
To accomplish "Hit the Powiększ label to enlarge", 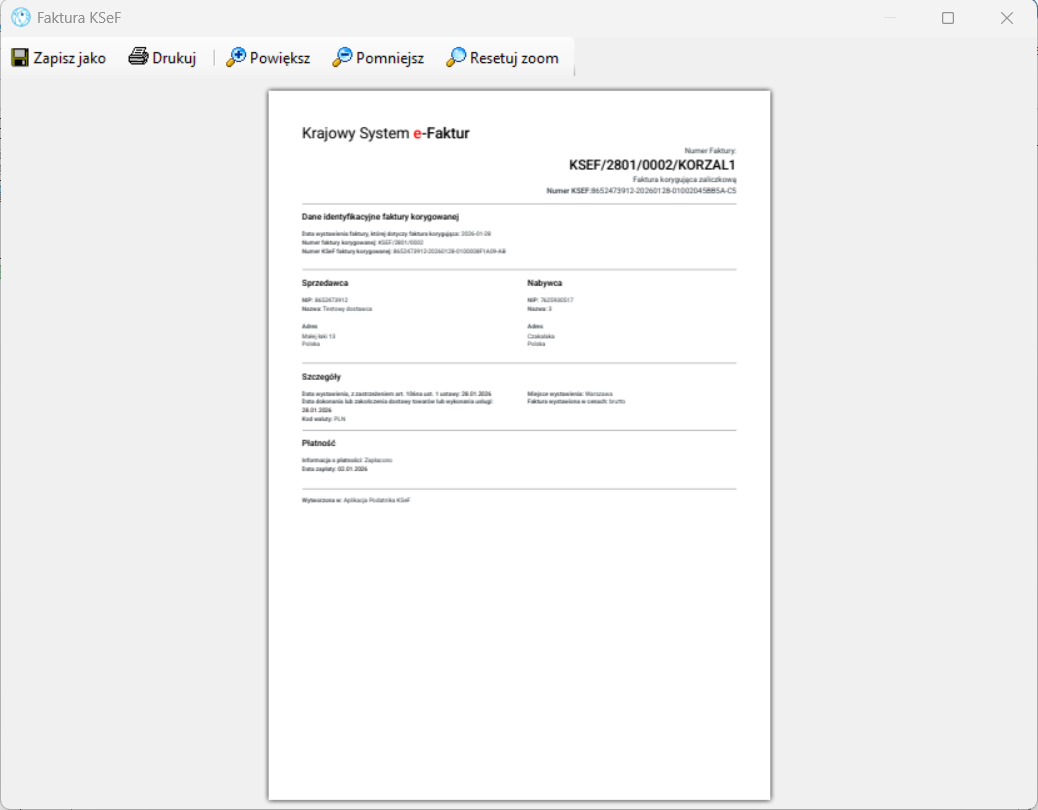I will (280, 58).
